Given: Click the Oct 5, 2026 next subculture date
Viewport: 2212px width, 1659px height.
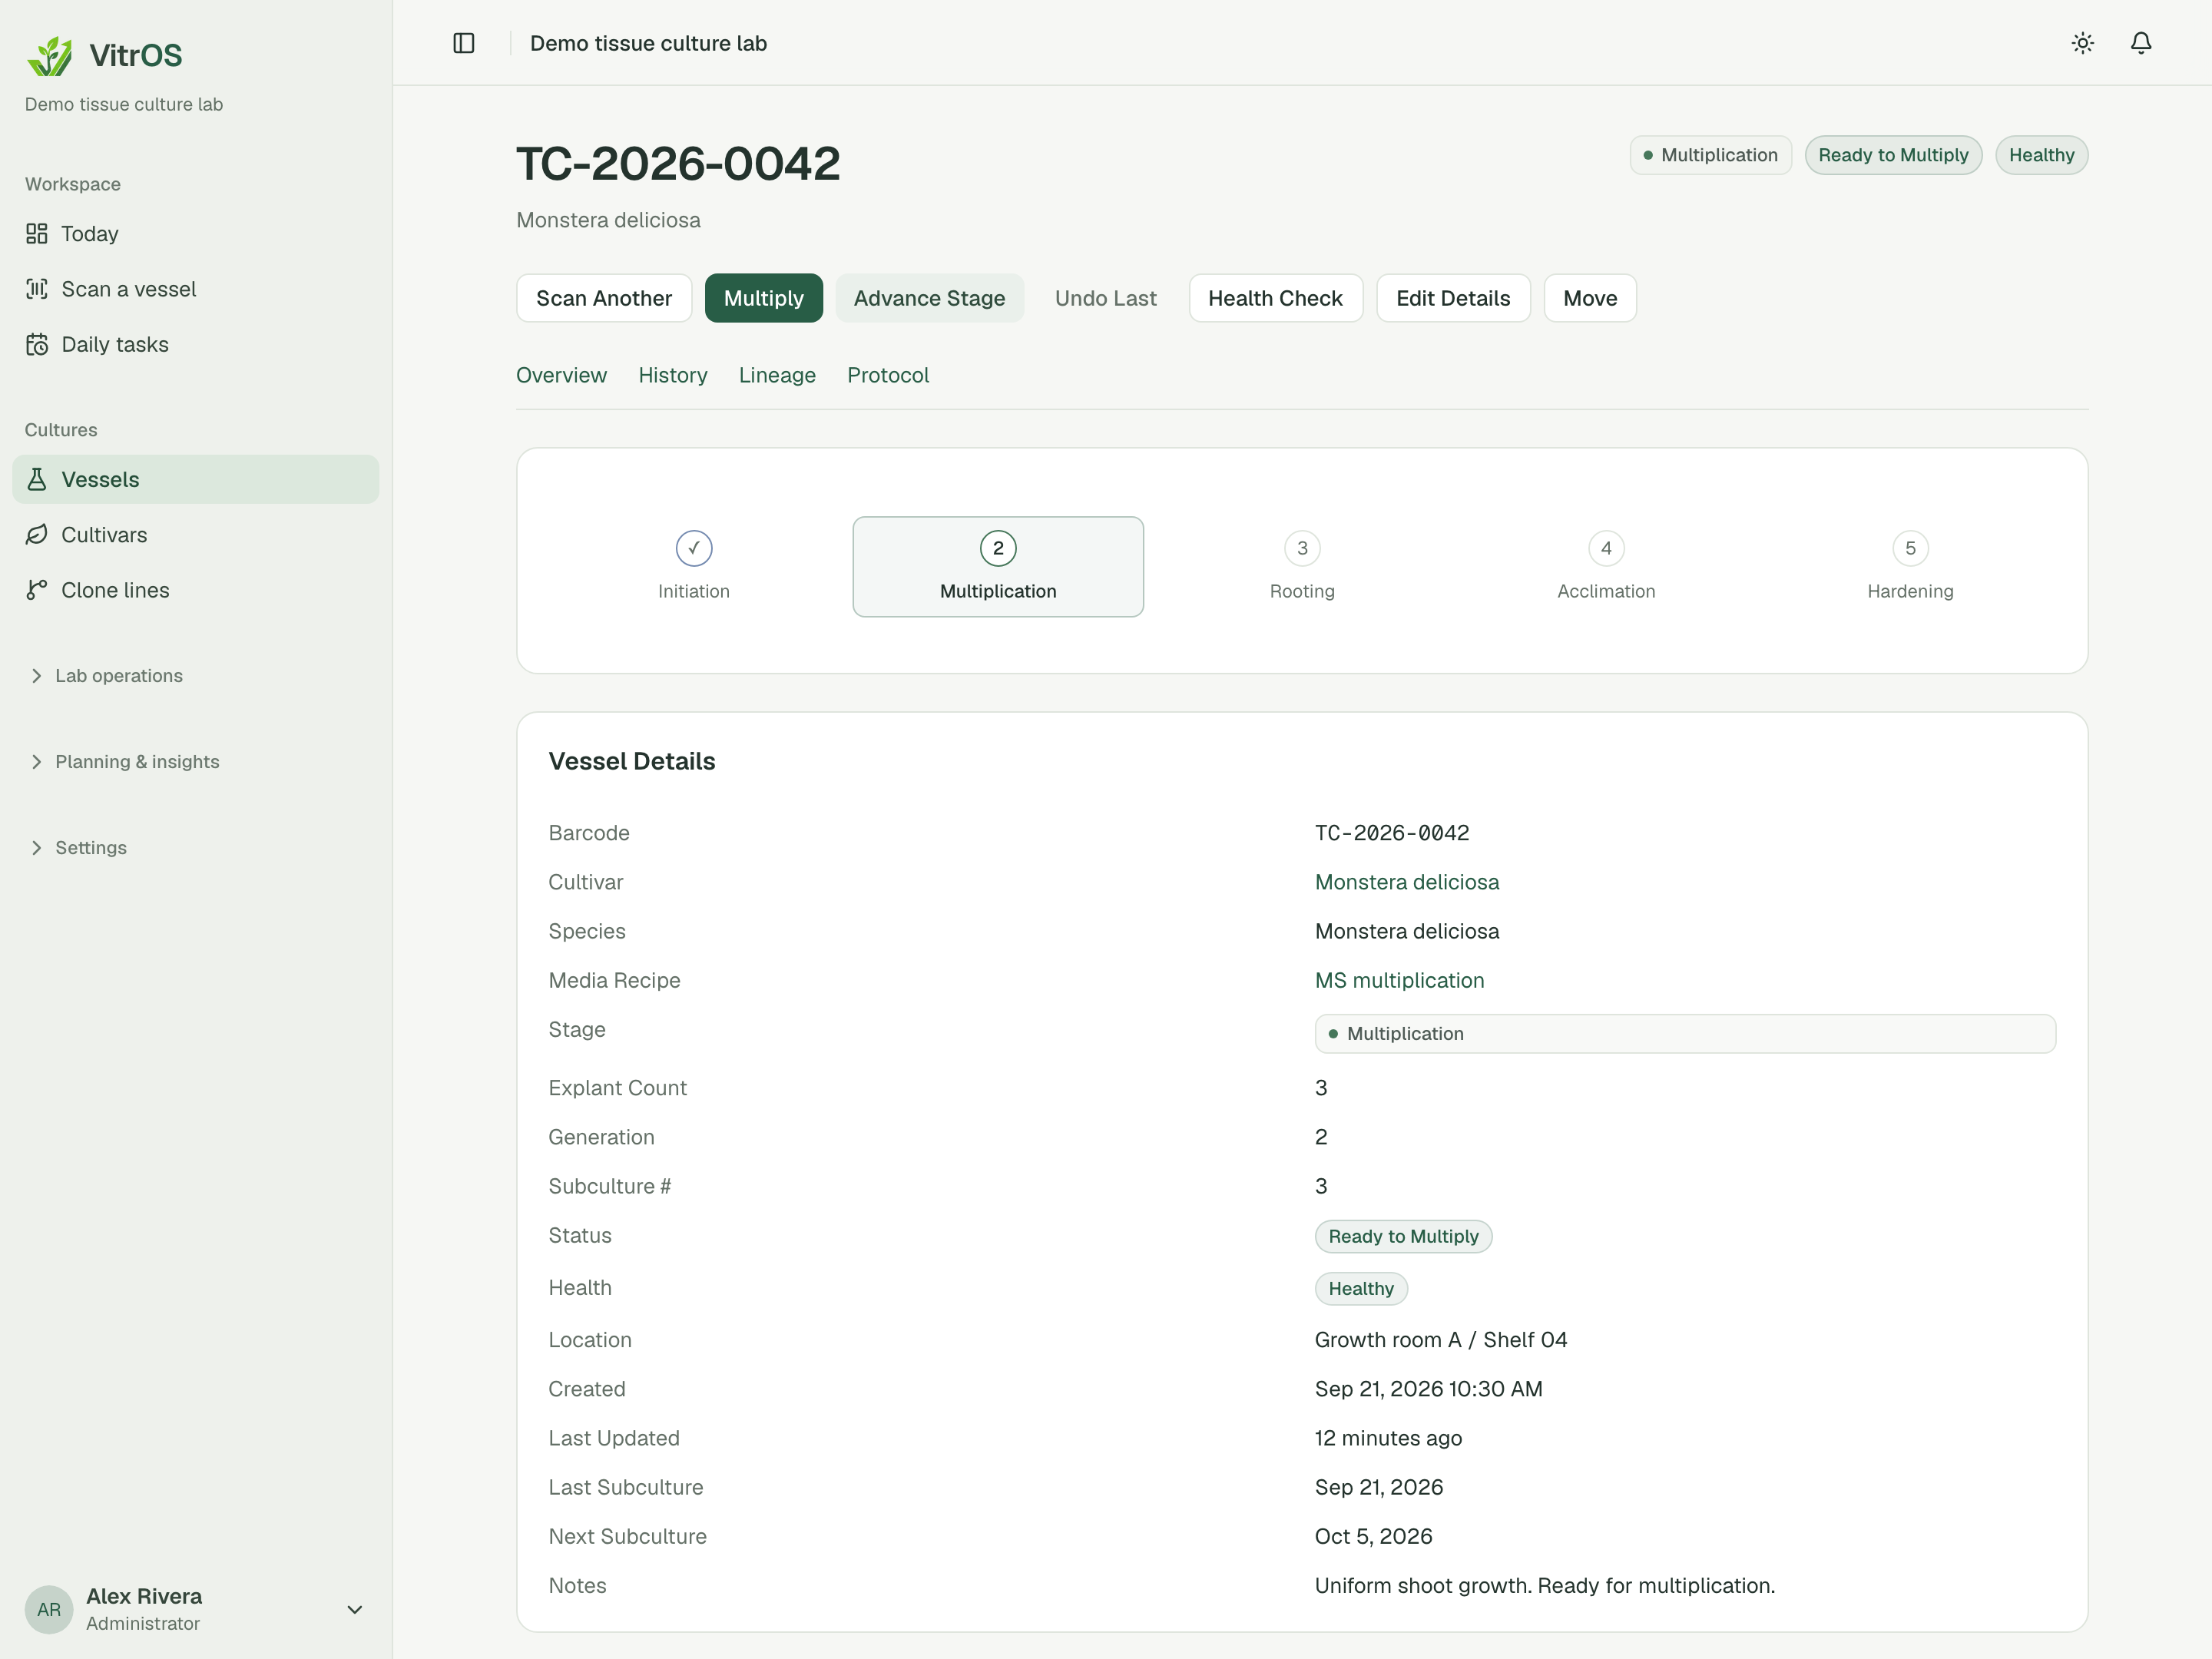Looking at the screenshot, I should (x=1373, y=1536).
